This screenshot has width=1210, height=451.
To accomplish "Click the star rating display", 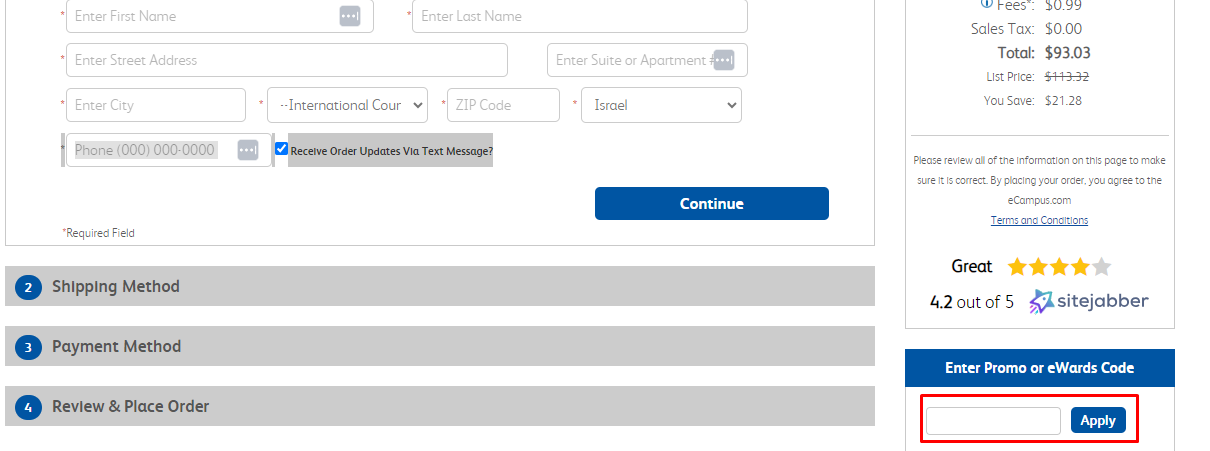I will pos(1059,267).
